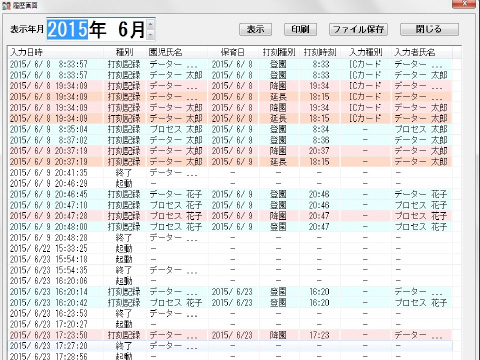Viewport: 480px width, 360px height.
Task: Select the 起動 row at 2015/6/22 15:33:25
Action: pyautogui.click(x=230, y=248)
